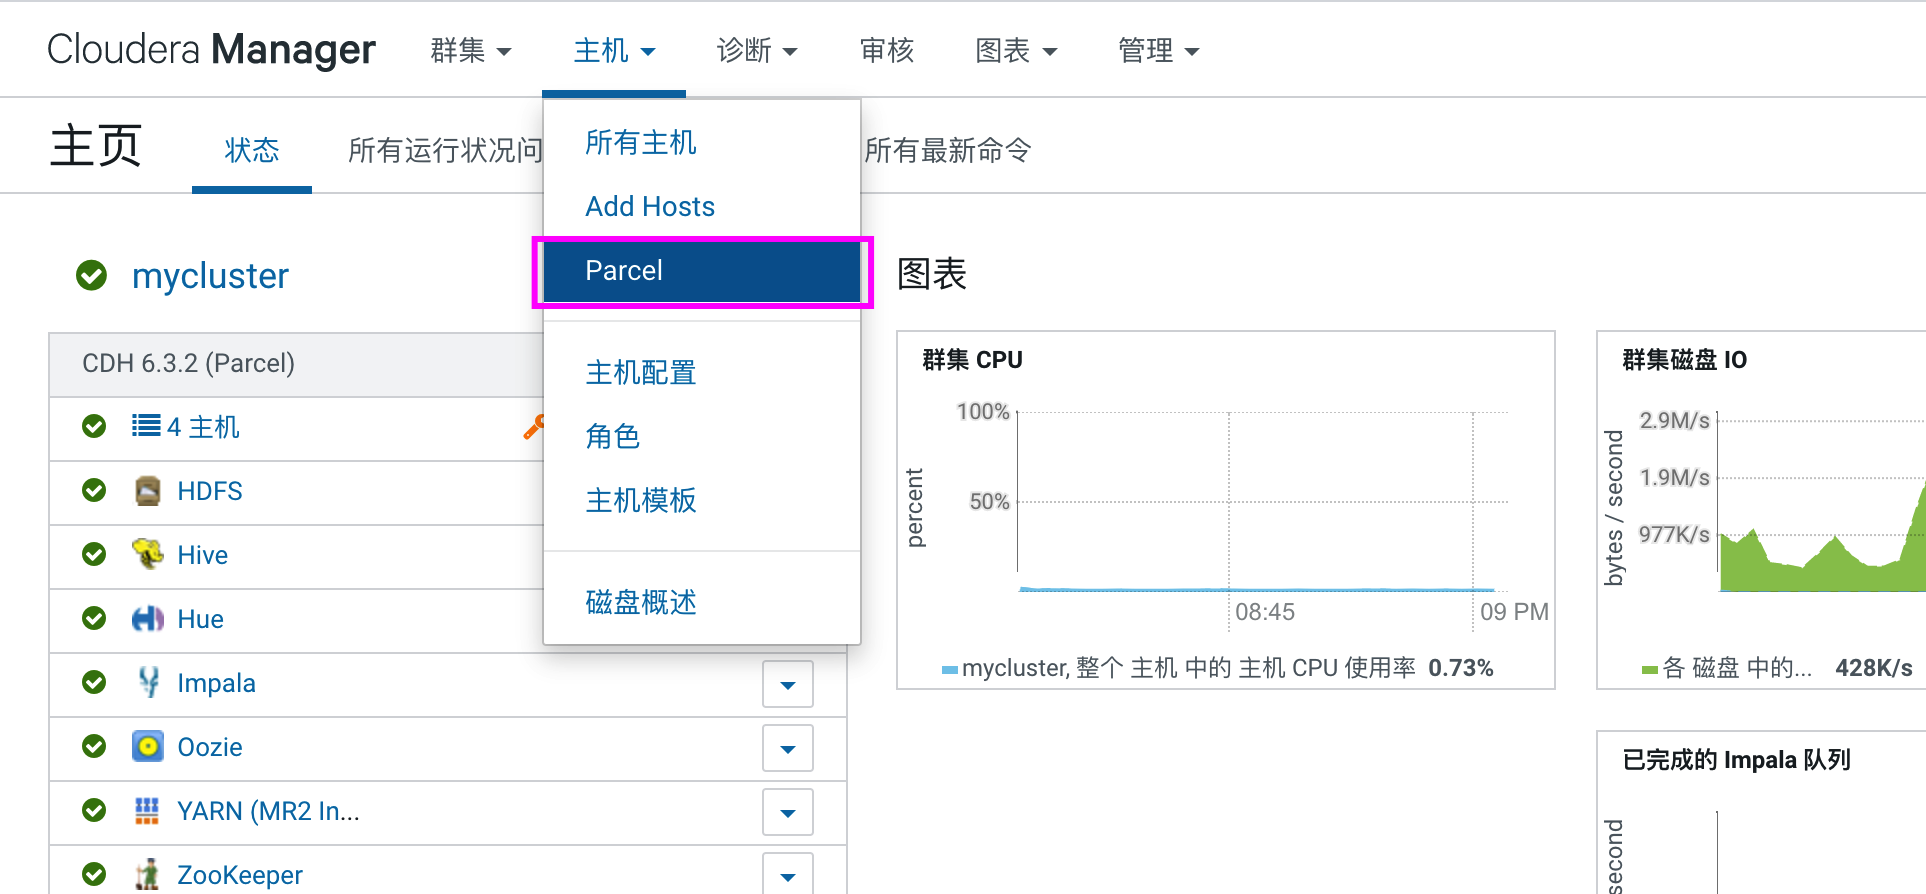Click the Oozie service icon
Screen dimensions: 1926x894
[x=148, y=747]
